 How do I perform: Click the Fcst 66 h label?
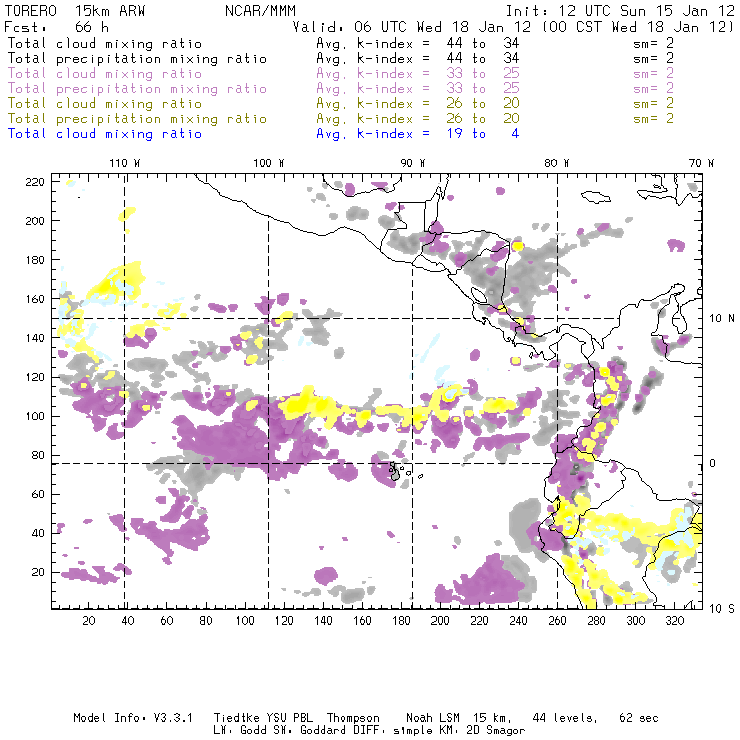pos(57,27)
